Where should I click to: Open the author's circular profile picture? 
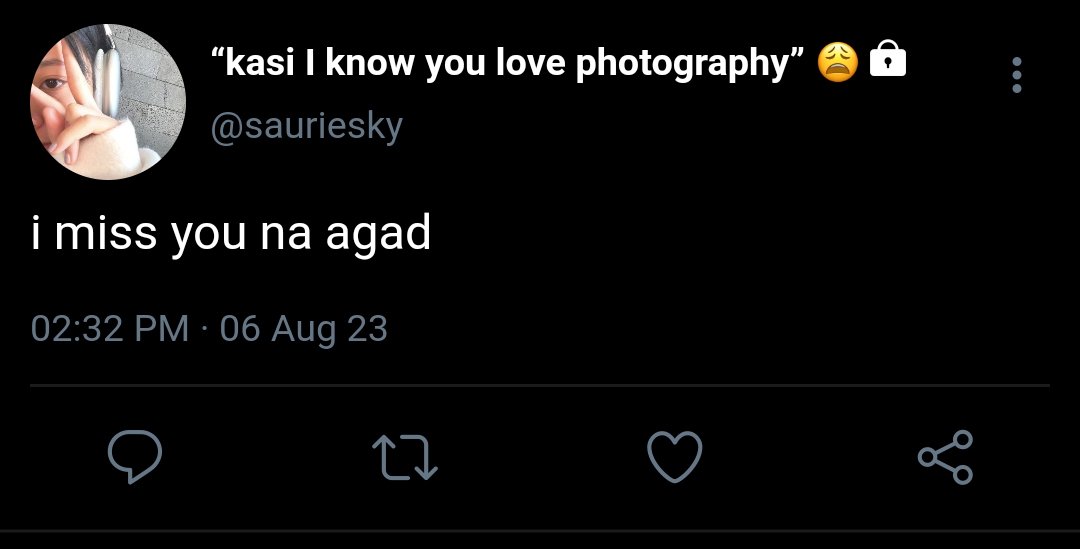[x=108, y=101]
